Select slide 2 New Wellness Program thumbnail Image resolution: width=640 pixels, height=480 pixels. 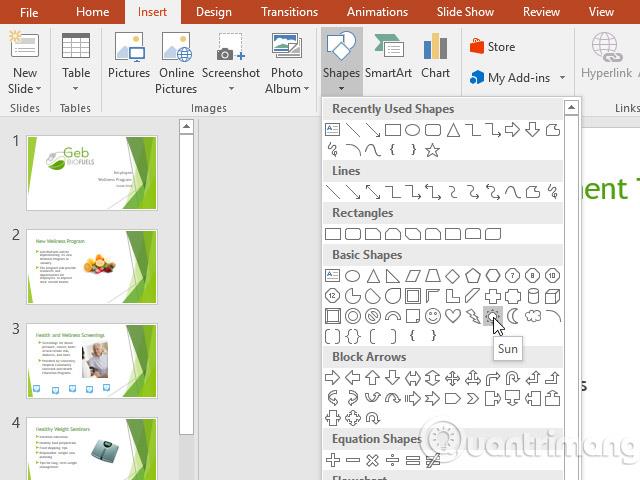(92, 267)
